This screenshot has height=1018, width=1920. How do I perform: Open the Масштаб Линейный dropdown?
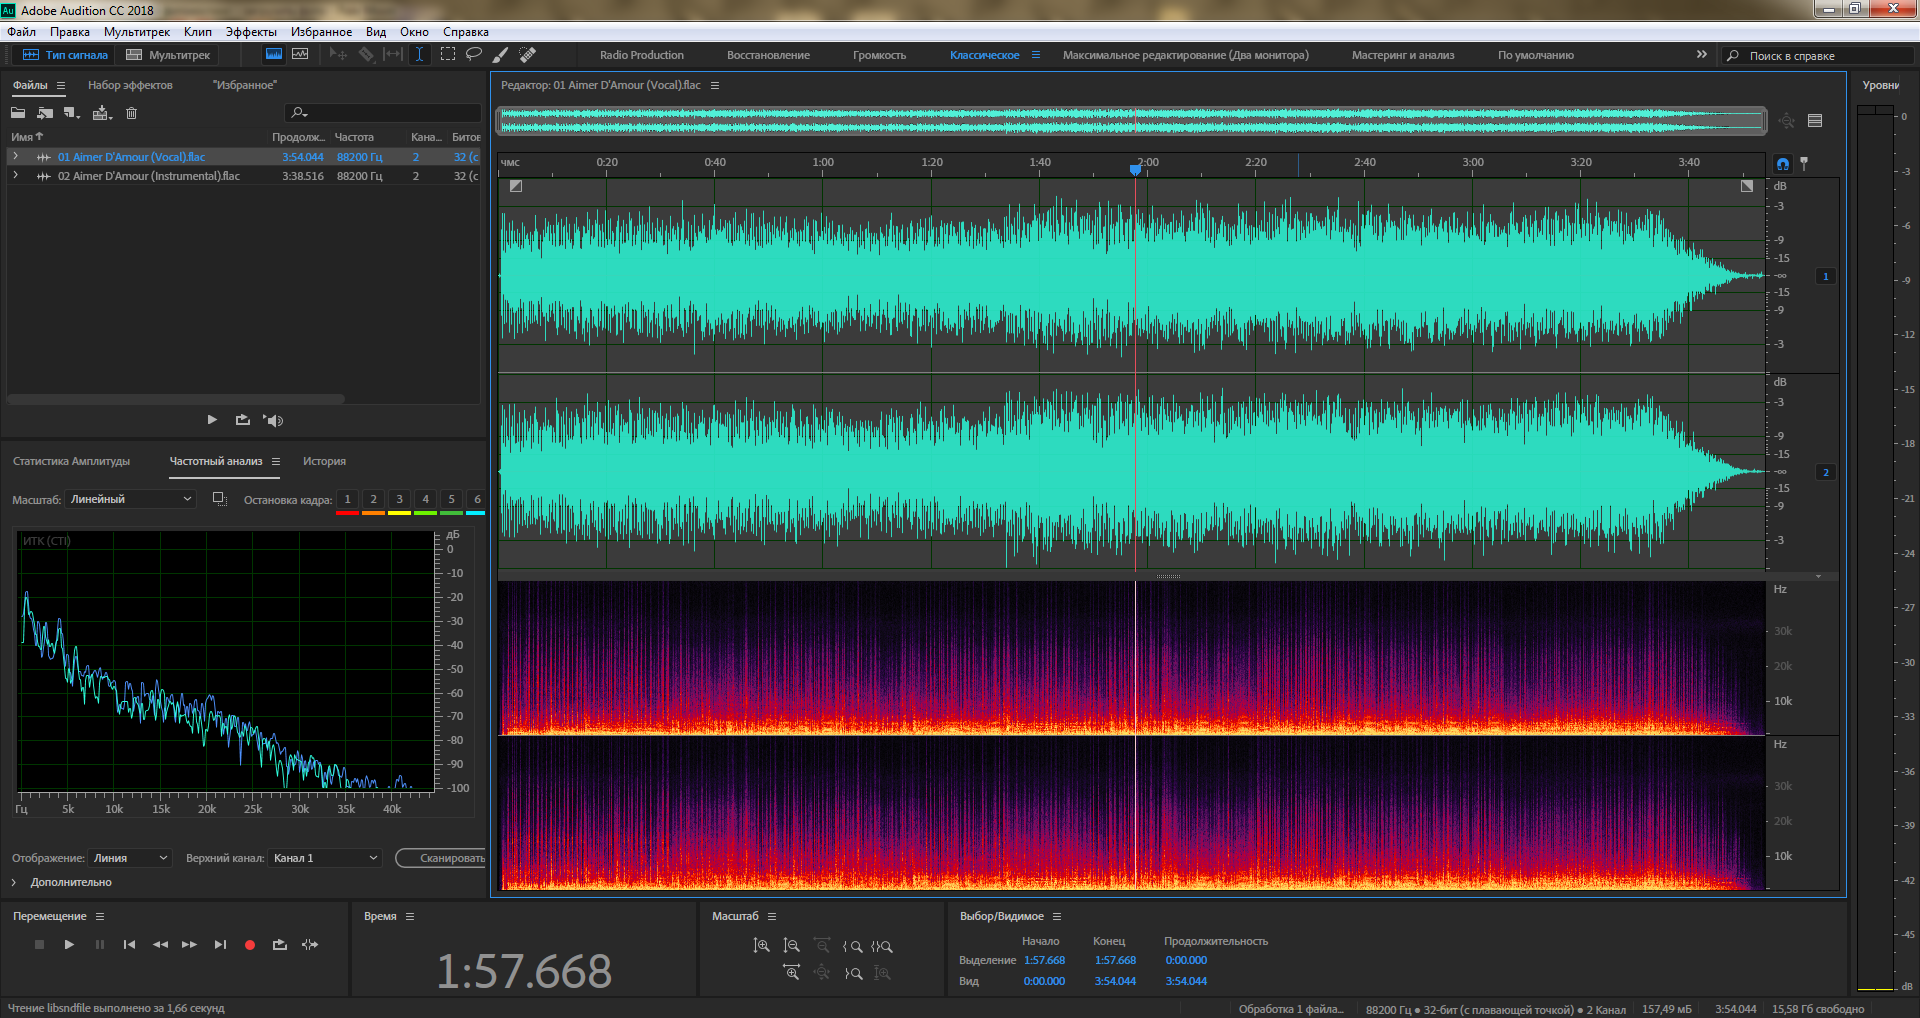tap(131, 499)
